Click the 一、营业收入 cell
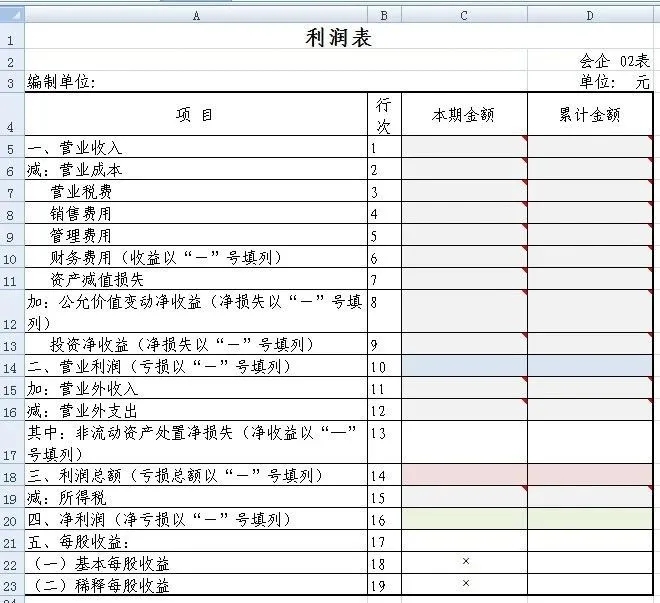Screen dimensions: 660x603 point(196,147)
